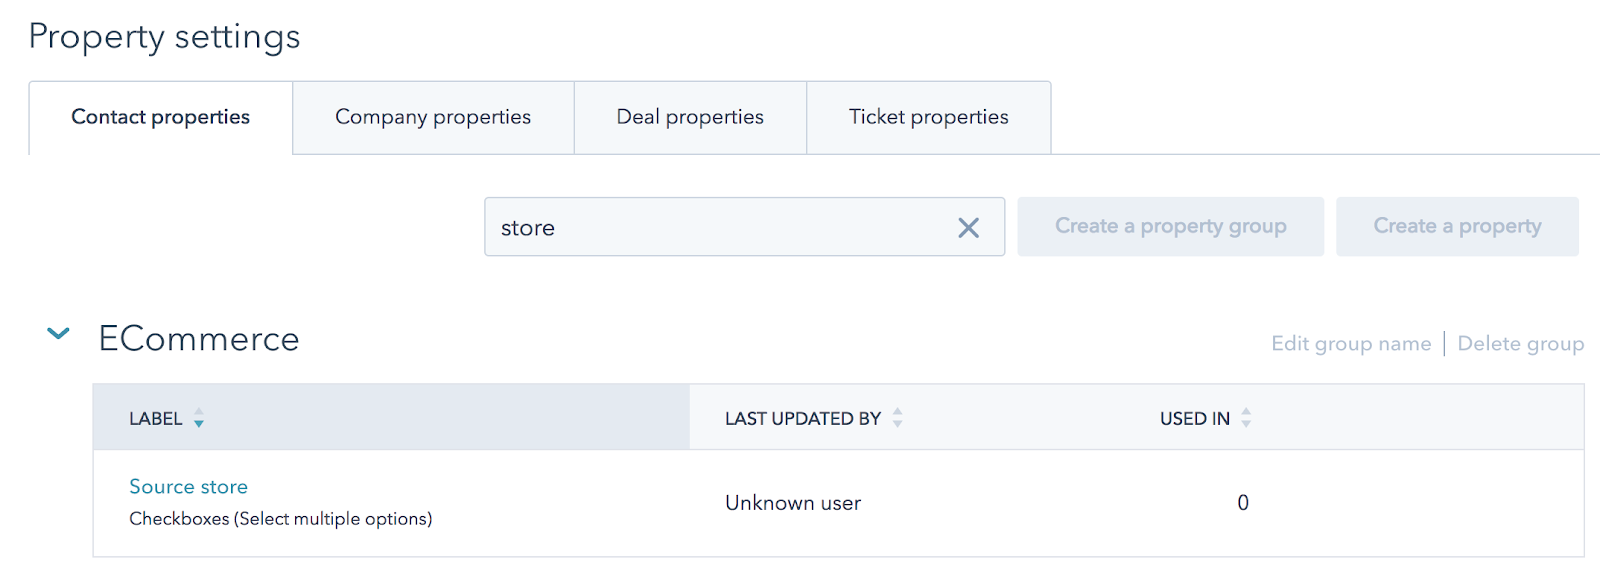
Task: Go to the Deal properties tab
Action: (x=690, y=118)
